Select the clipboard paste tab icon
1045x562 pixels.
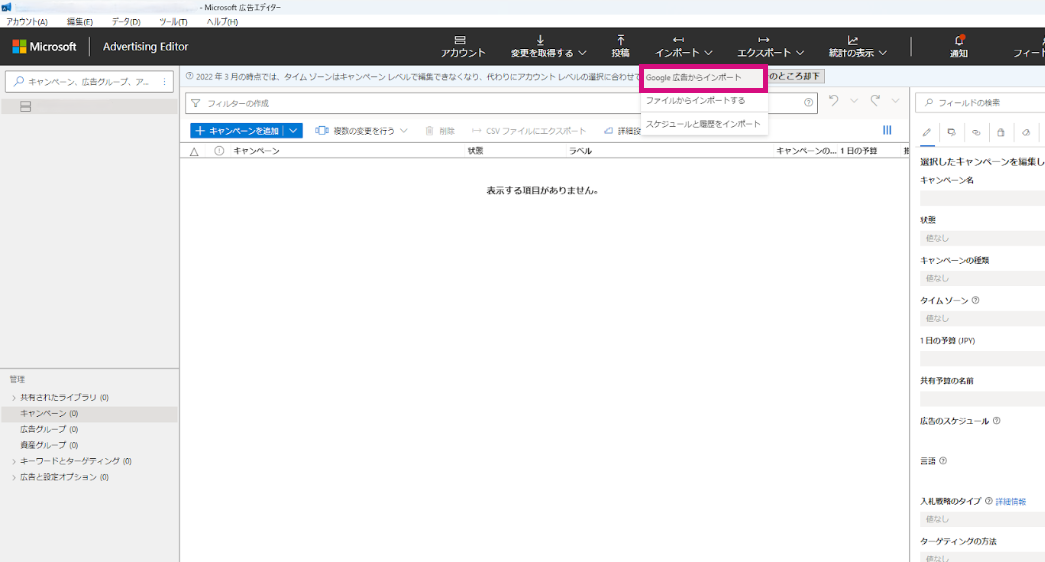tap(1000, 133)
